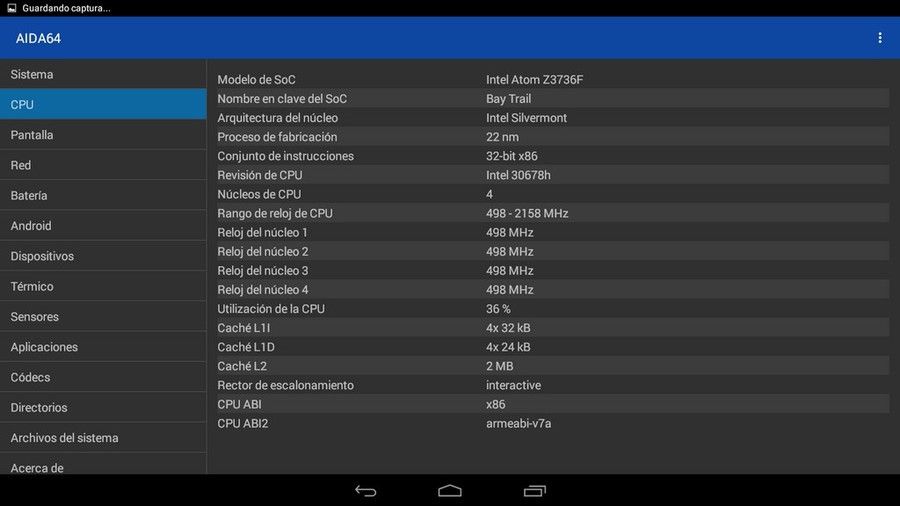900x506 pixels.
Task: Open the Térmico section
Action: point(103,286)
